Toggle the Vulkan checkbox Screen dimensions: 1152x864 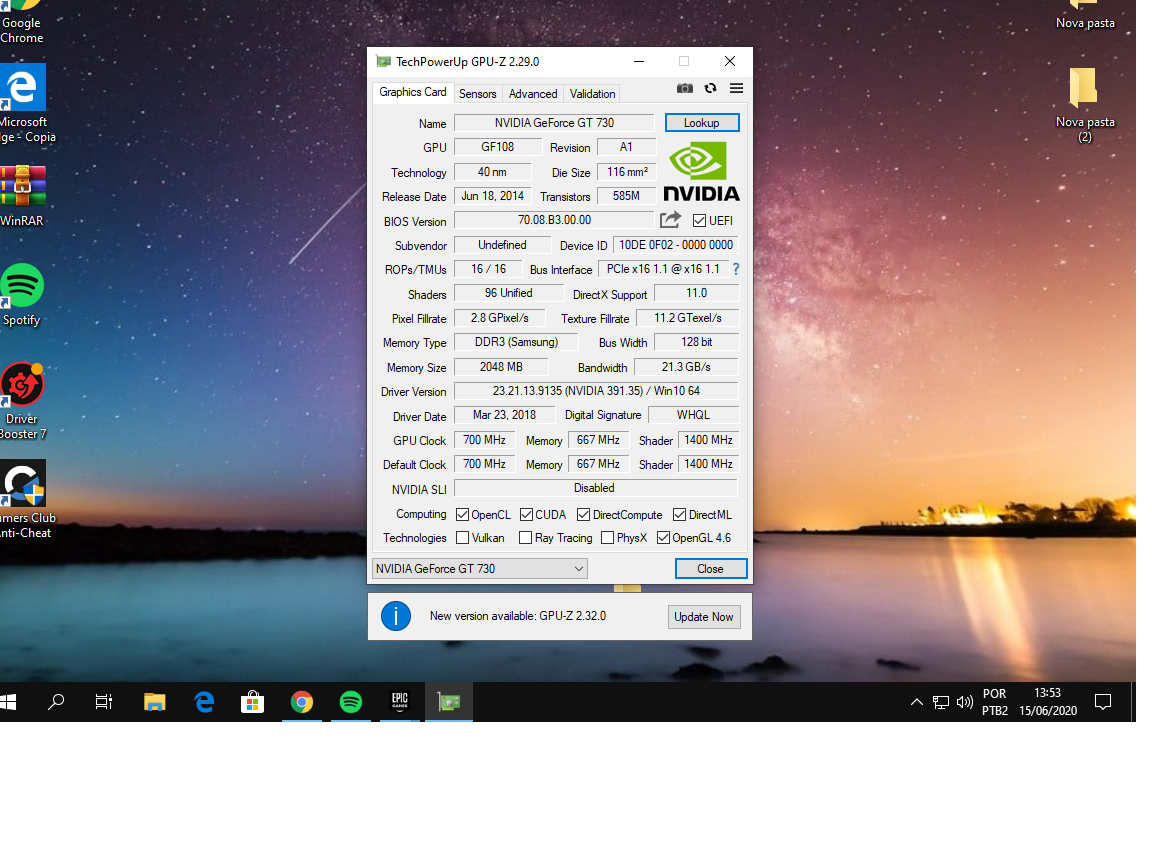tap(462, 538)
